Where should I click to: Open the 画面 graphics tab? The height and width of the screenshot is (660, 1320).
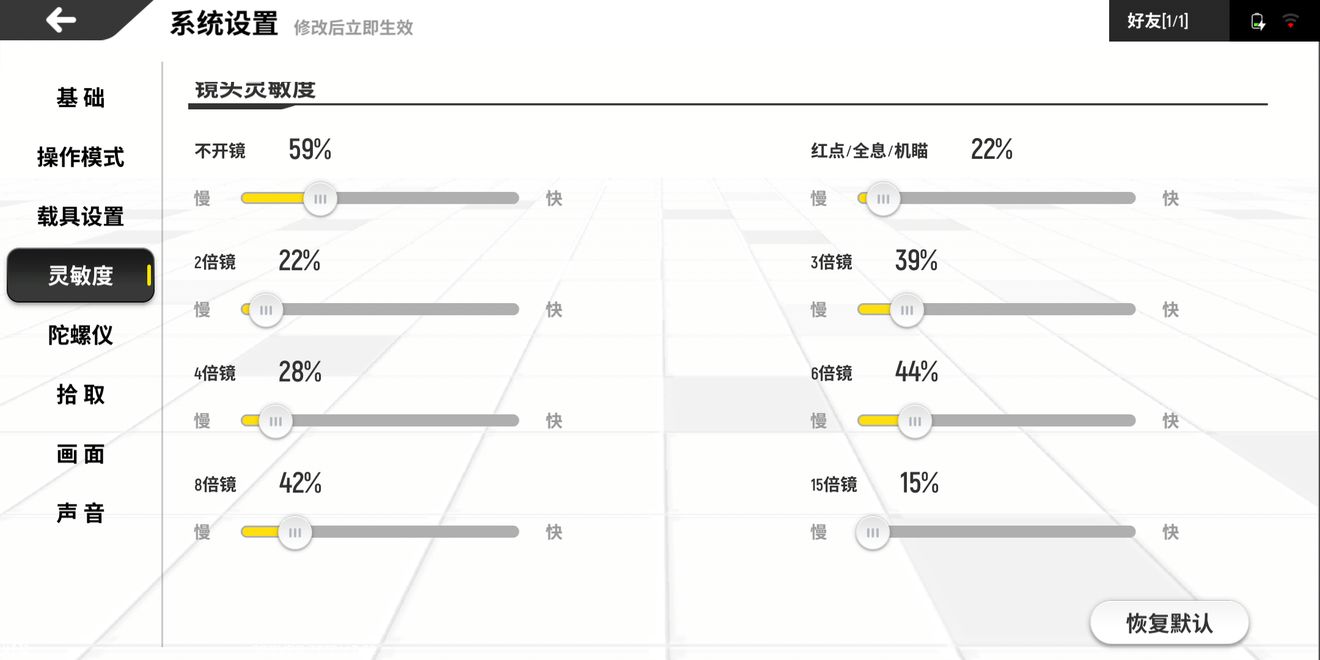coord(81,454)
